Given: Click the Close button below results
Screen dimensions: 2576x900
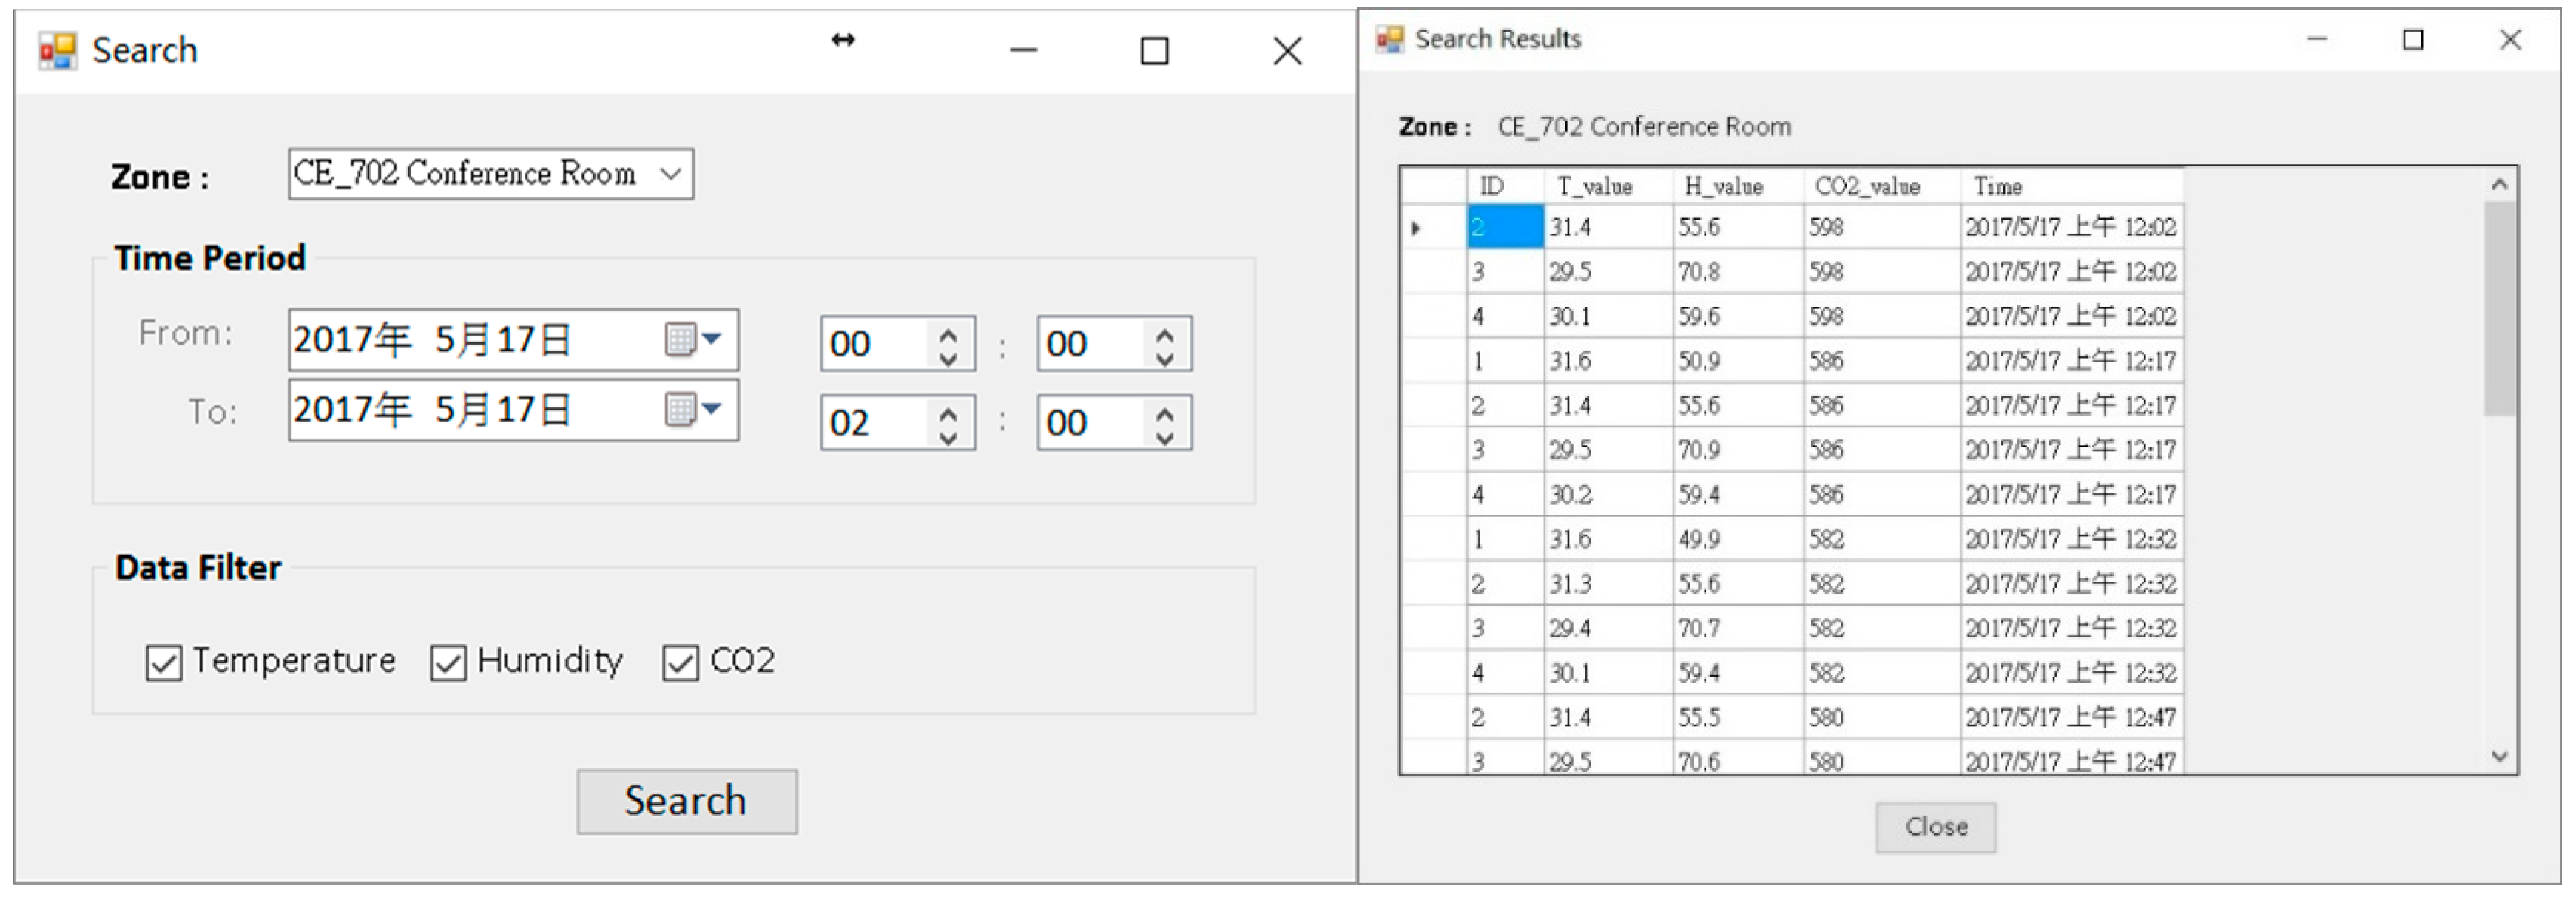Looking at the screenshot, I should 1935,827.
